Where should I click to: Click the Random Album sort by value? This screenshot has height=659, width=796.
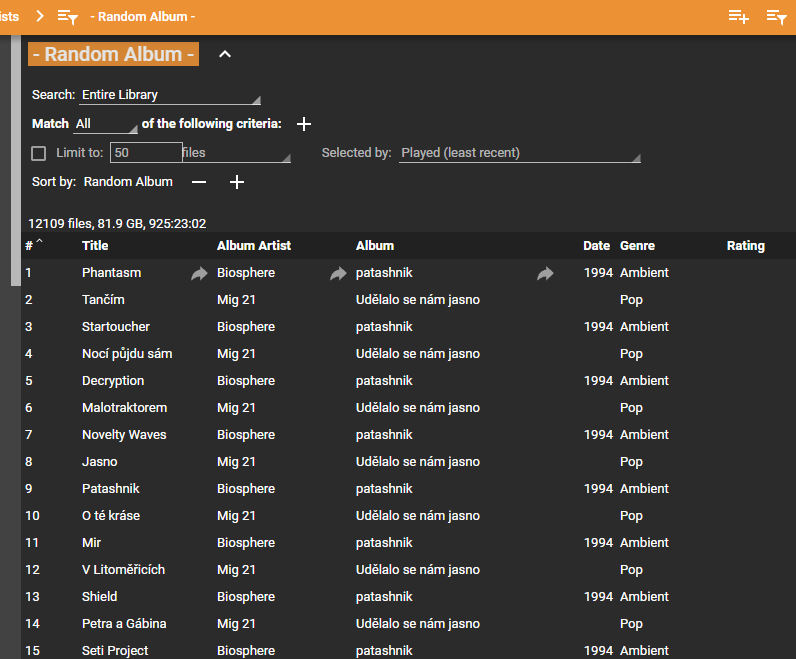(x=128, y=182)
